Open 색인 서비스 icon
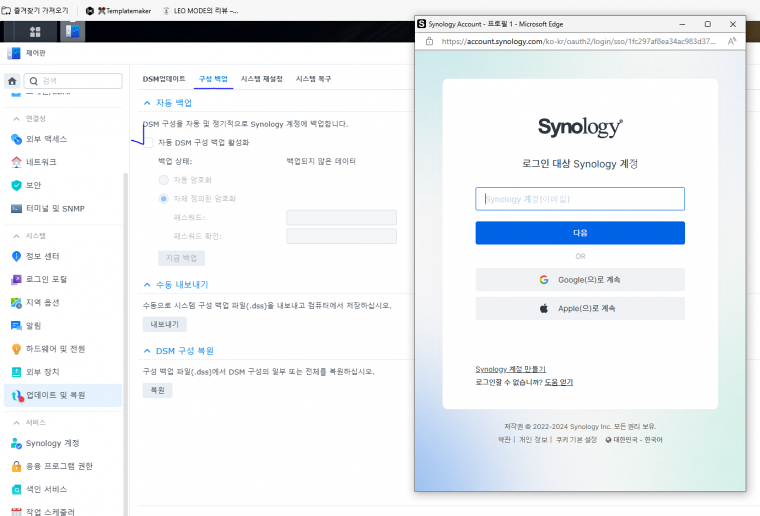 [16, 489]
